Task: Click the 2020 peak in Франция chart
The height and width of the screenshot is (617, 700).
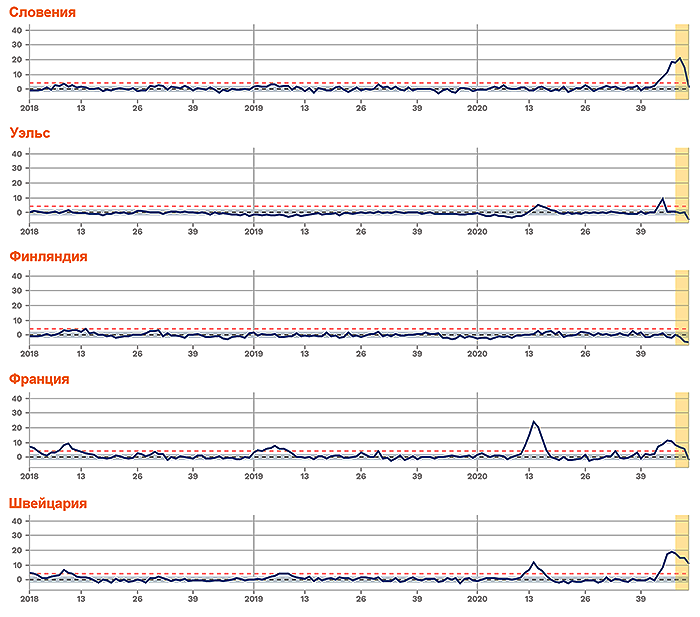Action: [x=533, y=421]
